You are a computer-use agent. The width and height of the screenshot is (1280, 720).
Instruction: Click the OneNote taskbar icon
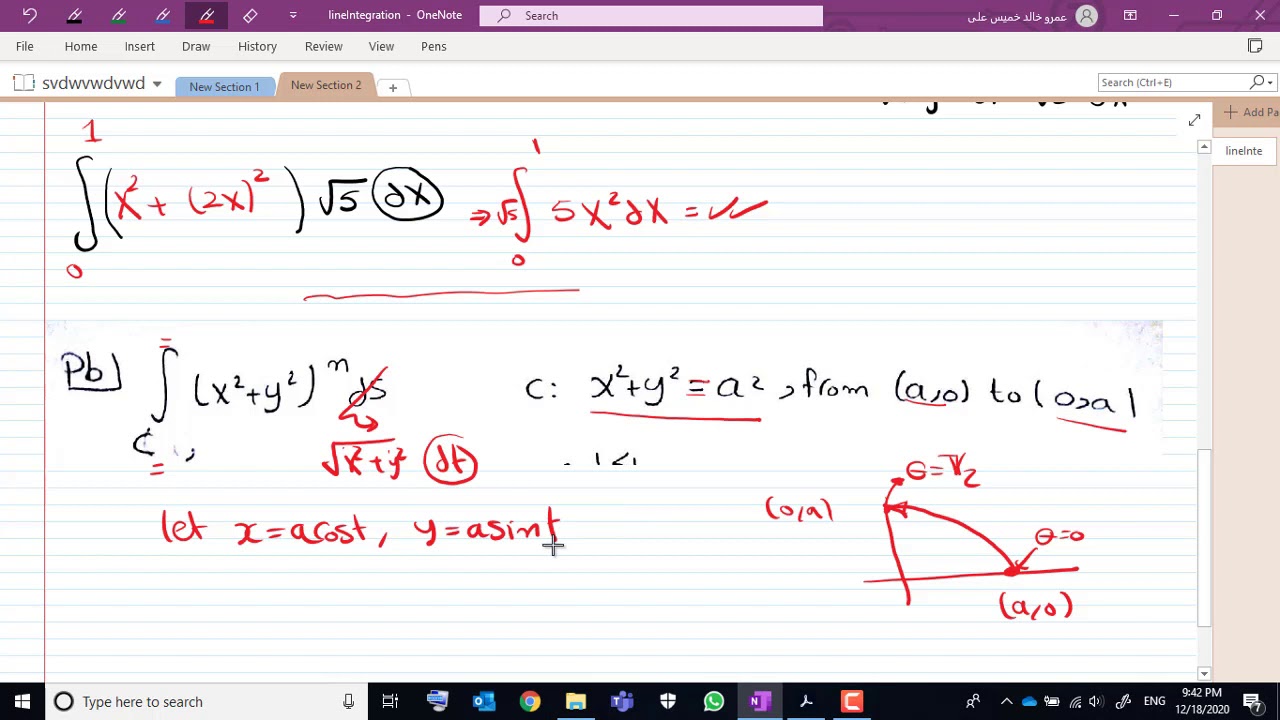click(760, 701)
